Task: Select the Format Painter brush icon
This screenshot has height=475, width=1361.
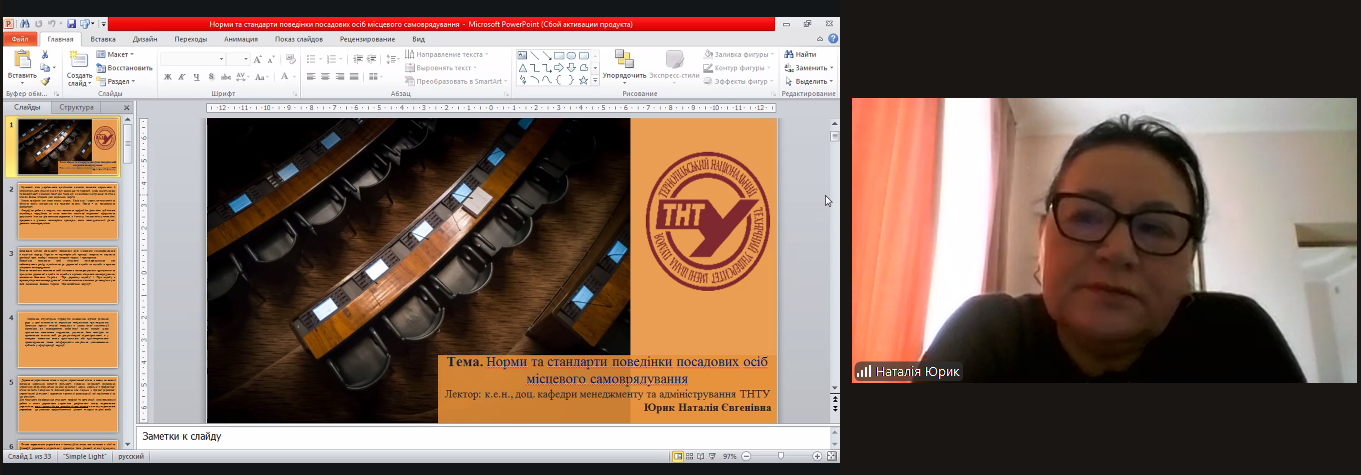Action: 45,82
